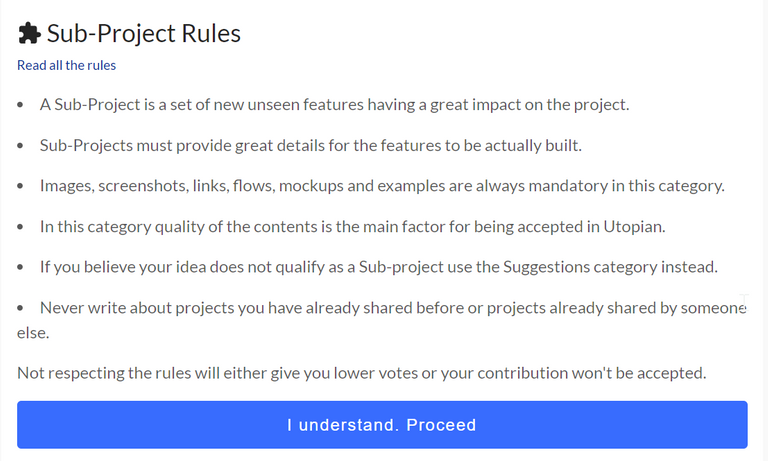Click the bullet dot before In this category quality
768x461 pixels.
(20, 227)
